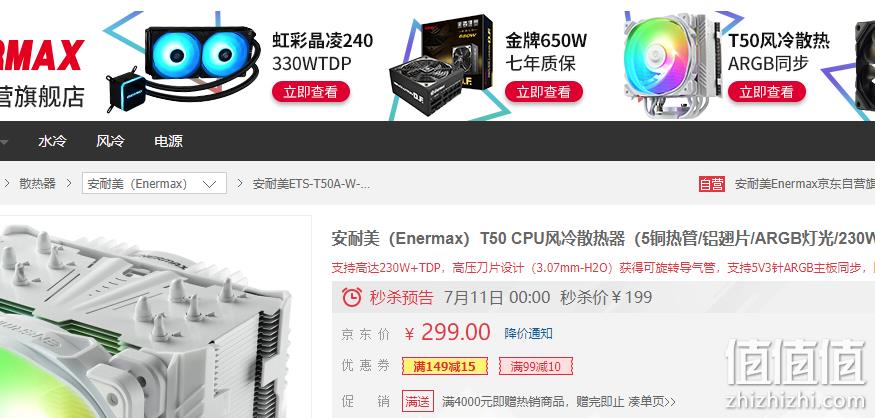Click the red alarm clock flash-sale icon
Image resolution: width=875 pixels, height=418 pixels.
[x=352, y=297]
